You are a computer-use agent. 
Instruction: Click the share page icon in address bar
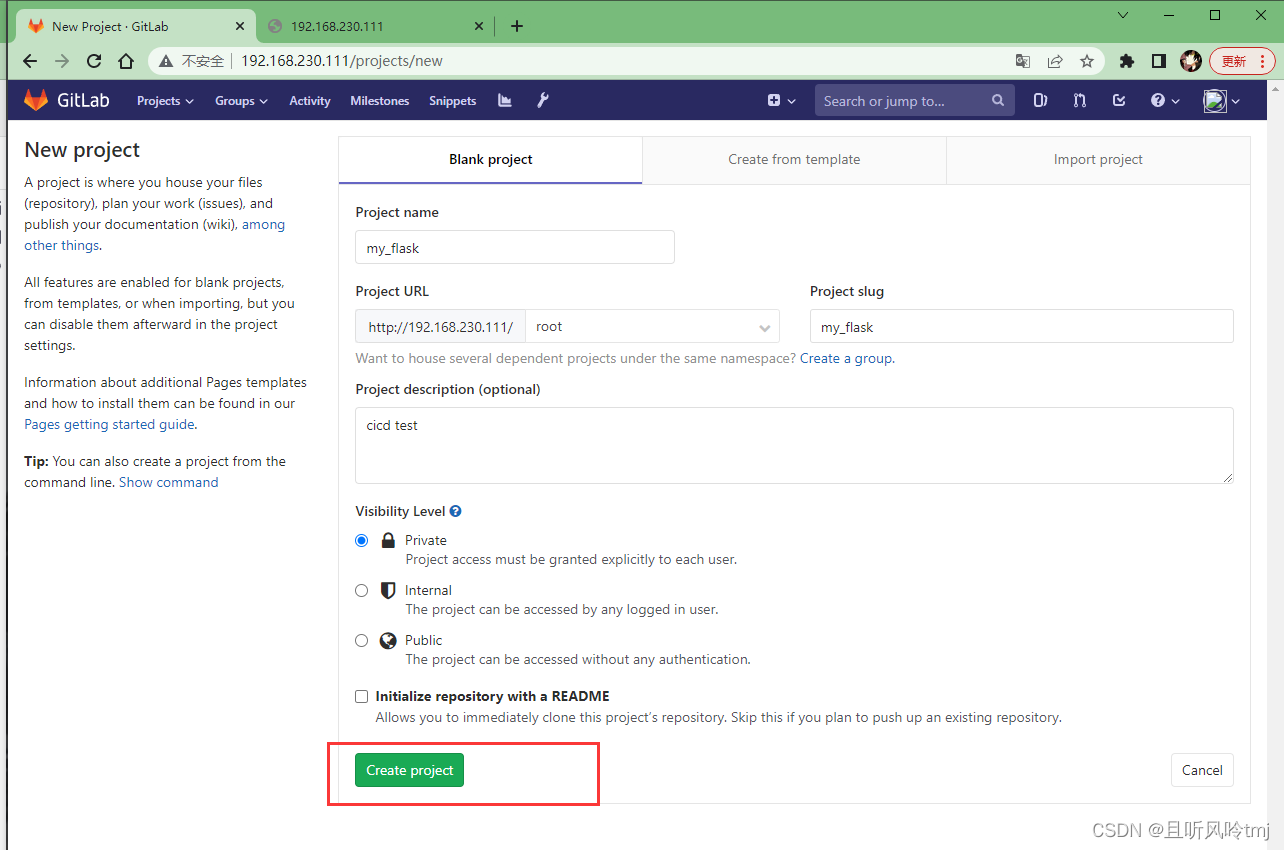click(1055, 61)
